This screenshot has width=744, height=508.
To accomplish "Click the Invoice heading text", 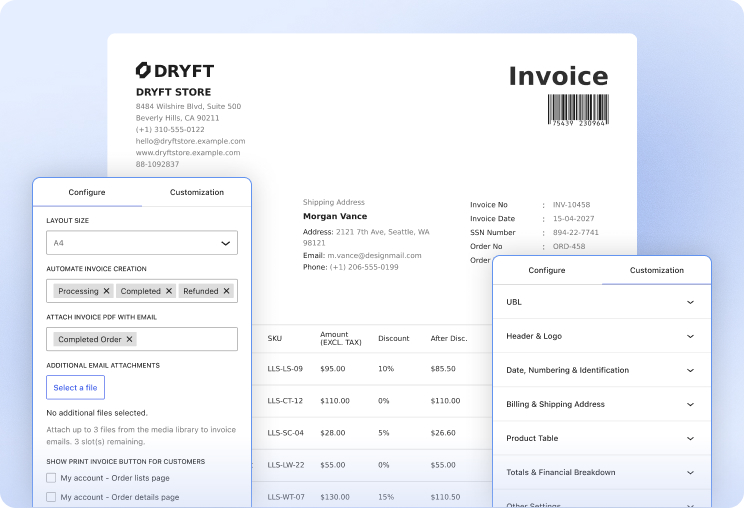I will [558, 76].
